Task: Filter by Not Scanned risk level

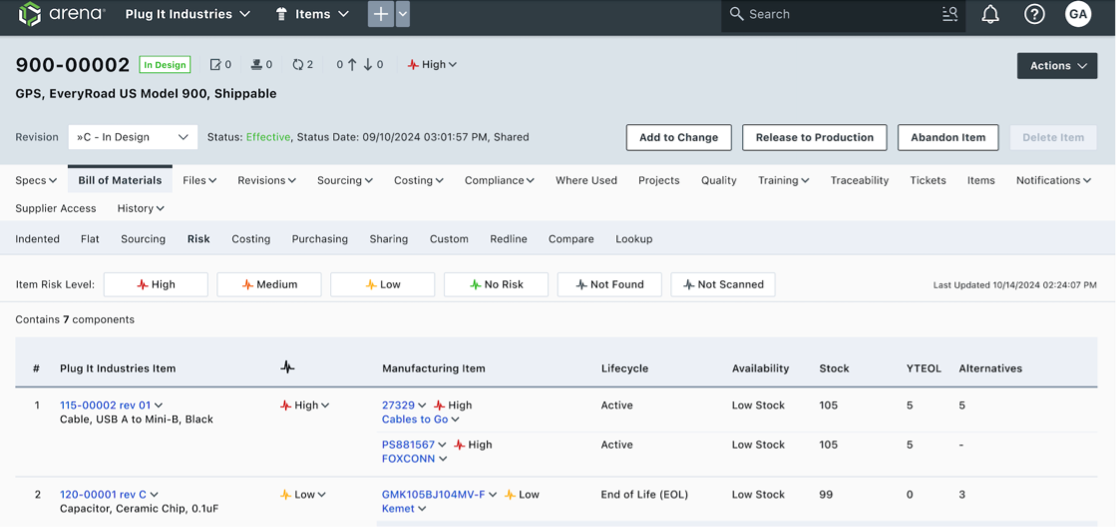Action: click(723, 284)
